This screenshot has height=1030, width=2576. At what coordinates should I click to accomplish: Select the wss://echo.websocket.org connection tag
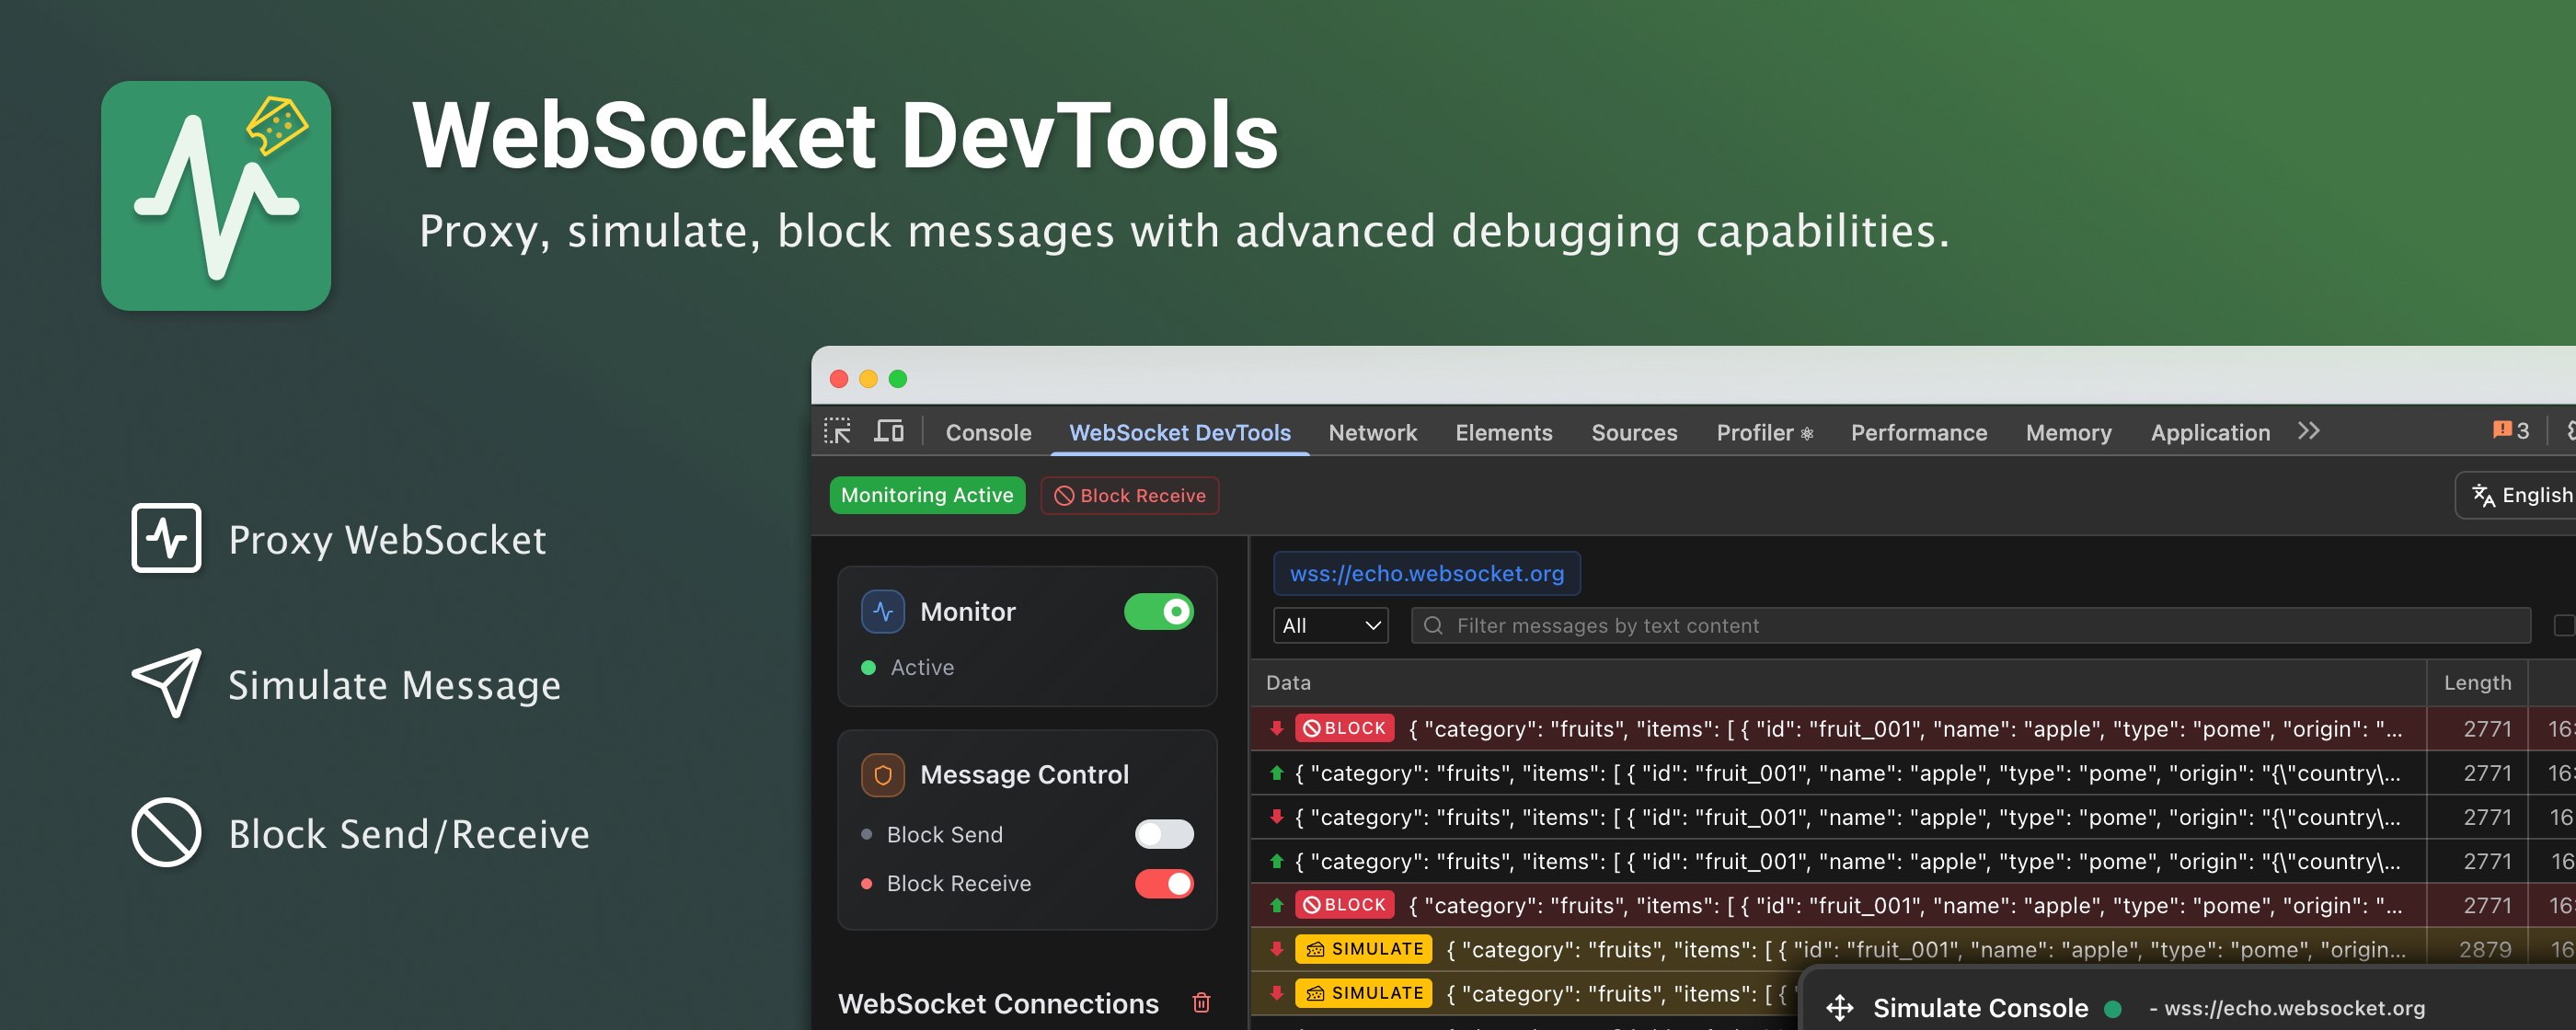pyautogui.click(x=1426, y=573)
